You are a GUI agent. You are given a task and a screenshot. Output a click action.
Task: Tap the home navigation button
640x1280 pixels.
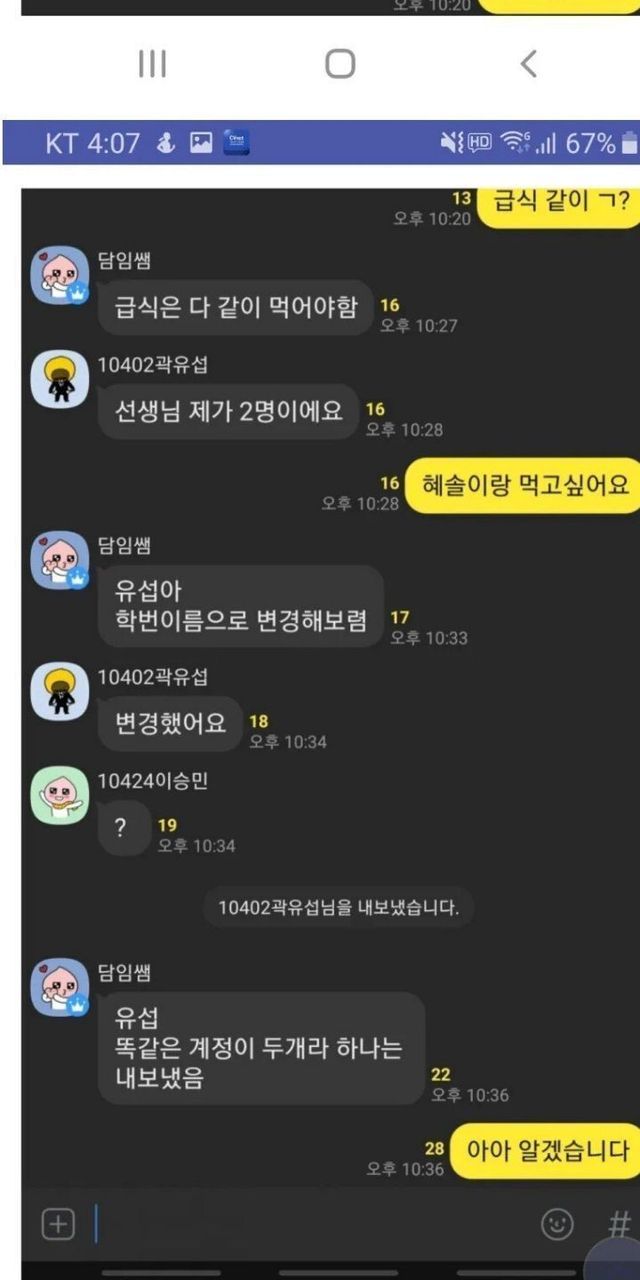340,64
